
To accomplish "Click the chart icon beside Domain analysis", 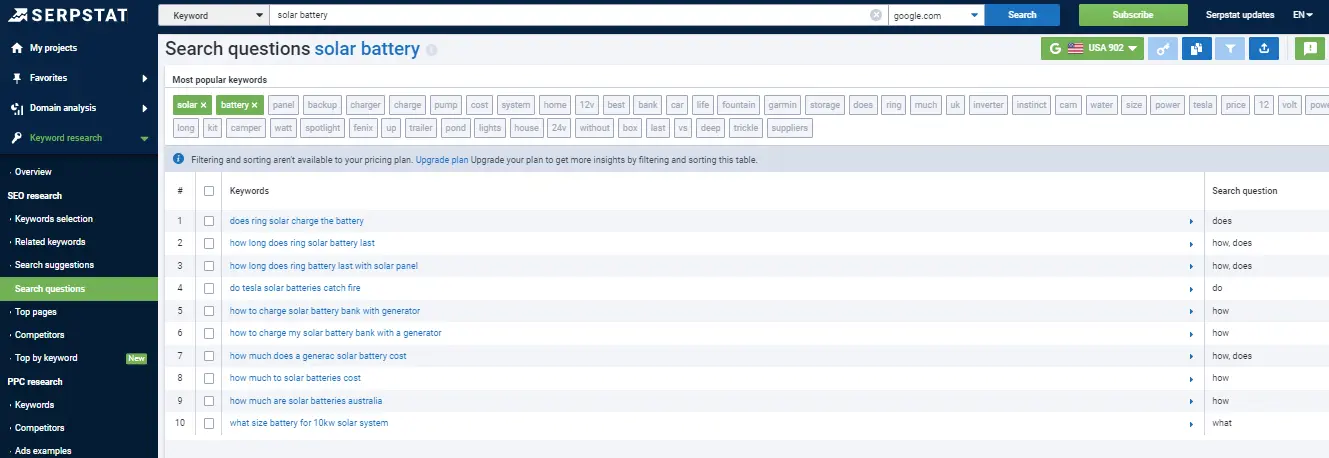I will [x=17, y=108].
